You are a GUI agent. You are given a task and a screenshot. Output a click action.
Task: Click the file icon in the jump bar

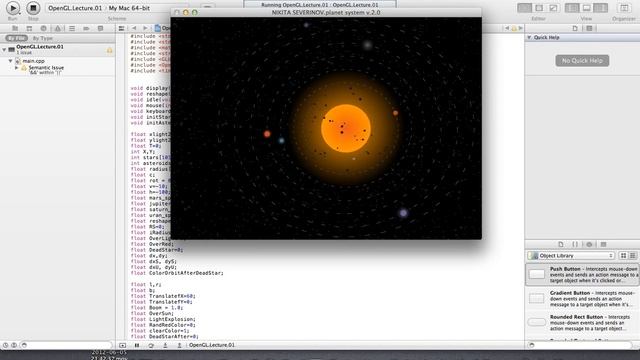tap(158, 28)
